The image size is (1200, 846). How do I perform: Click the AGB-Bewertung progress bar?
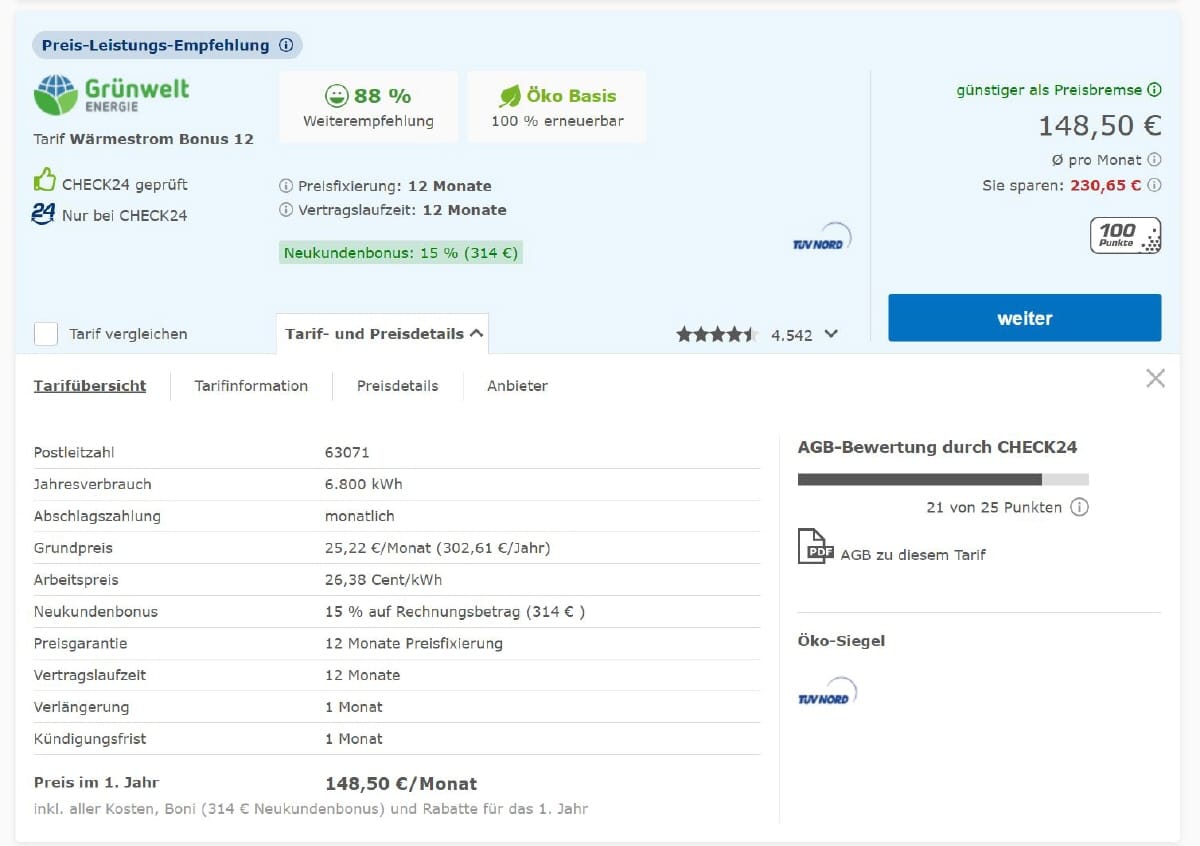pos(943,480)
